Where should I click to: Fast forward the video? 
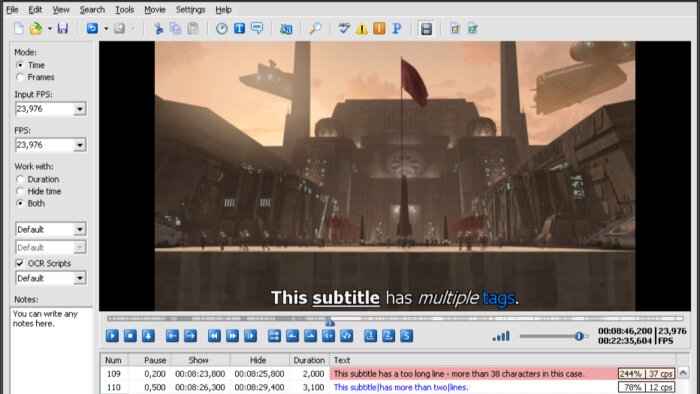[232, 336]
